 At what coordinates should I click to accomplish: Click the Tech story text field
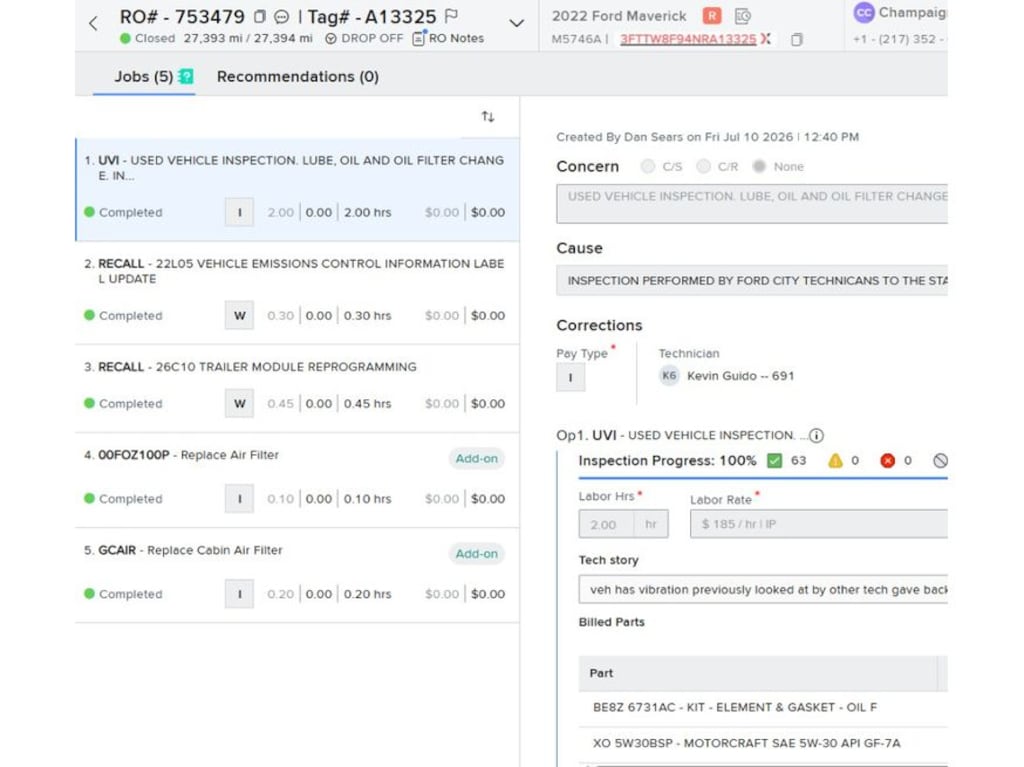[x=763, y=589]
